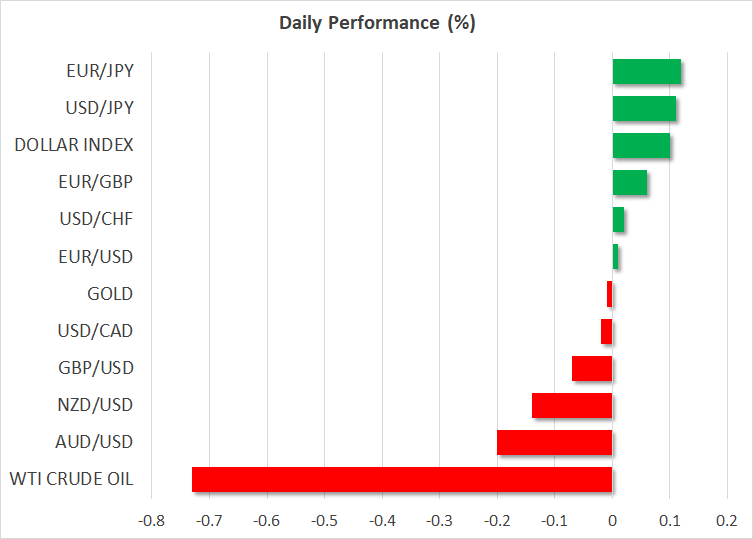This screenshot has height=539, width=753.
Task: Click the -0.8 x-axis tick label
Action: click(150, 521)
